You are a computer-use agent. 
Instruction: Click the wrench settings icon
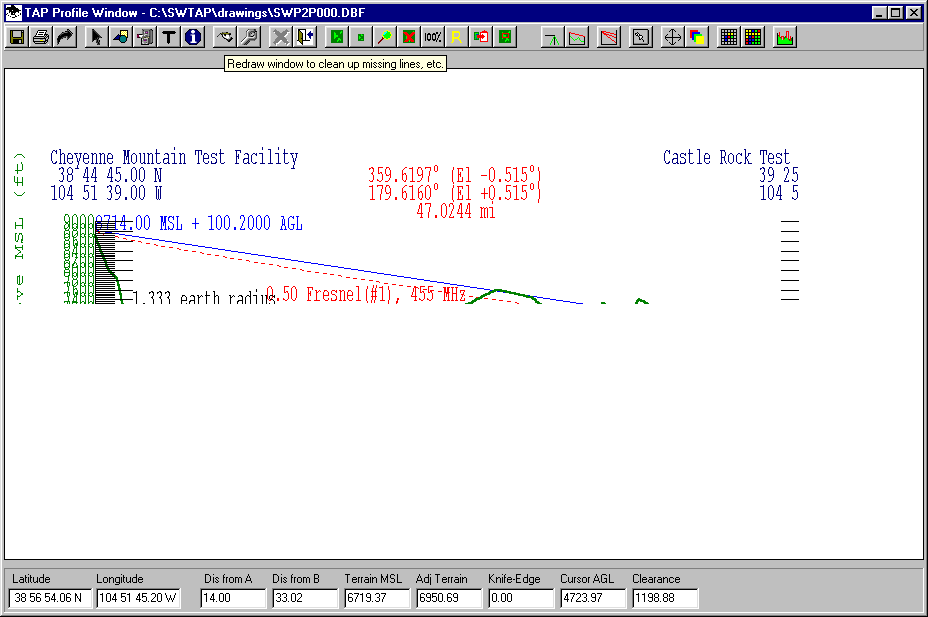click(249, 37)
